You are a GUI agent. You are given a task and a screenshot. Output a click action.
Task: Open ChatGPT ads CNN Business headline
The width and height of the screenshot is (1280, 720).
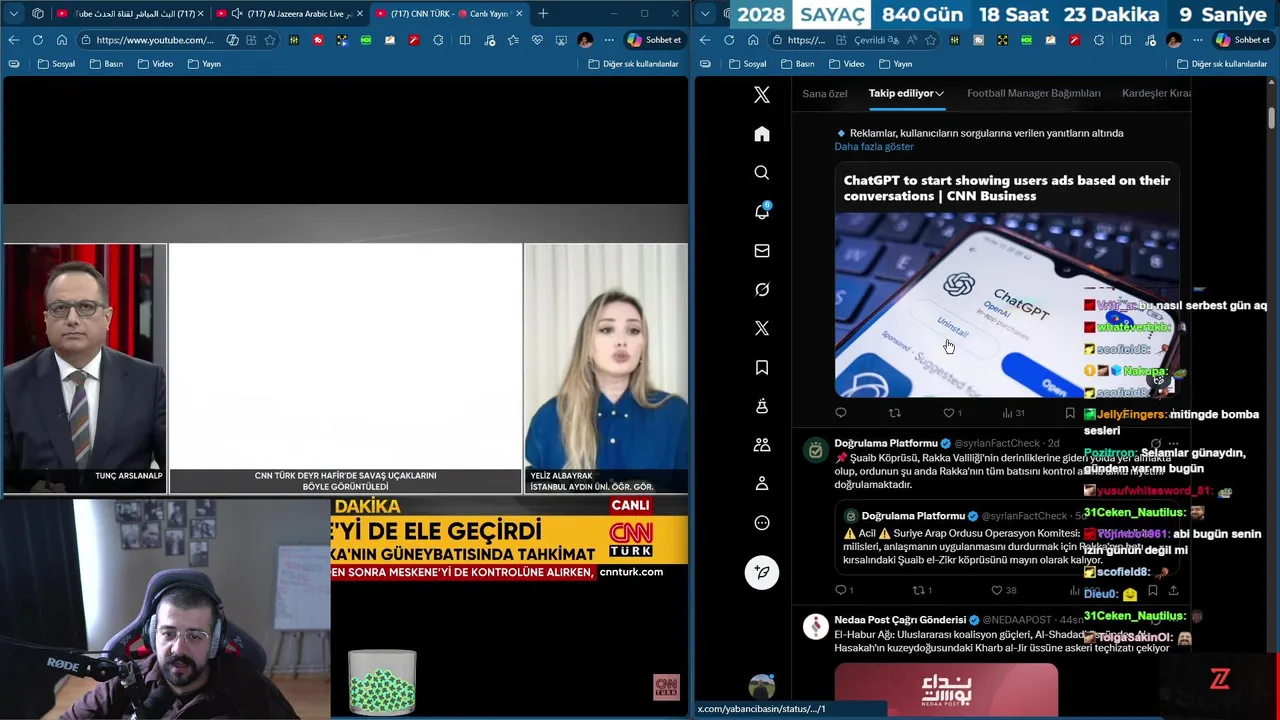(1006, 188)
